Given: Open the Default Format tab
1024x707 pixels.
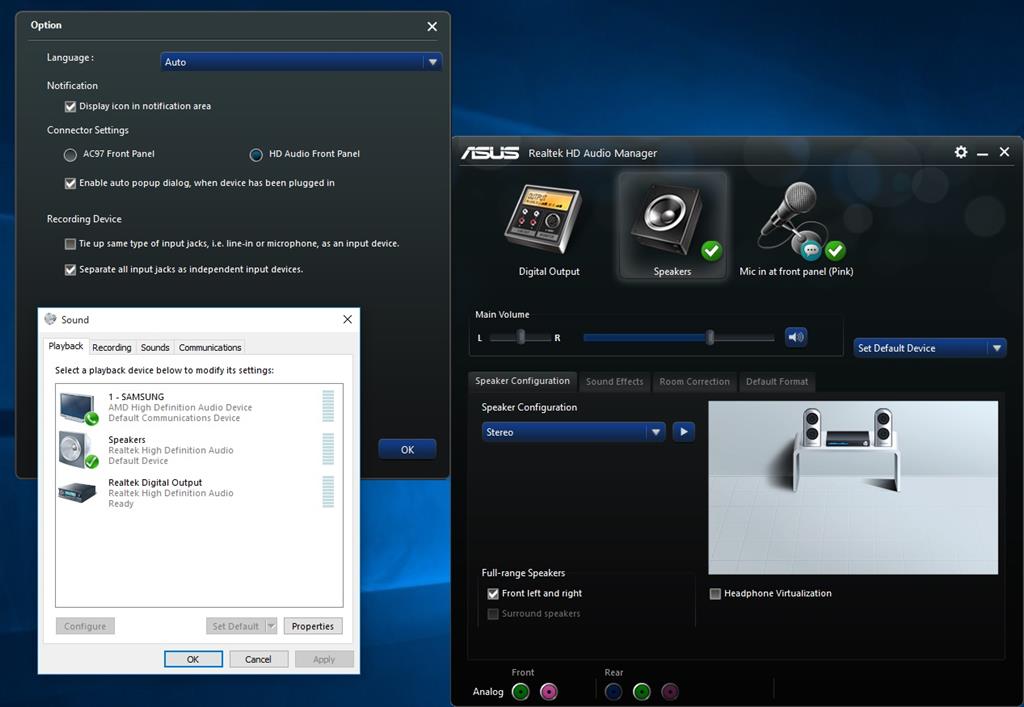Looking at the screenshot, I should pos(776,381).
